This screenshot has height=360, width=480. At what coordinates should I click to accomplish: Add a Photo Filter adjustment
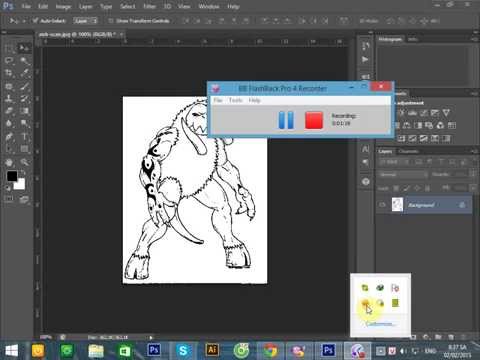(429, 125)
